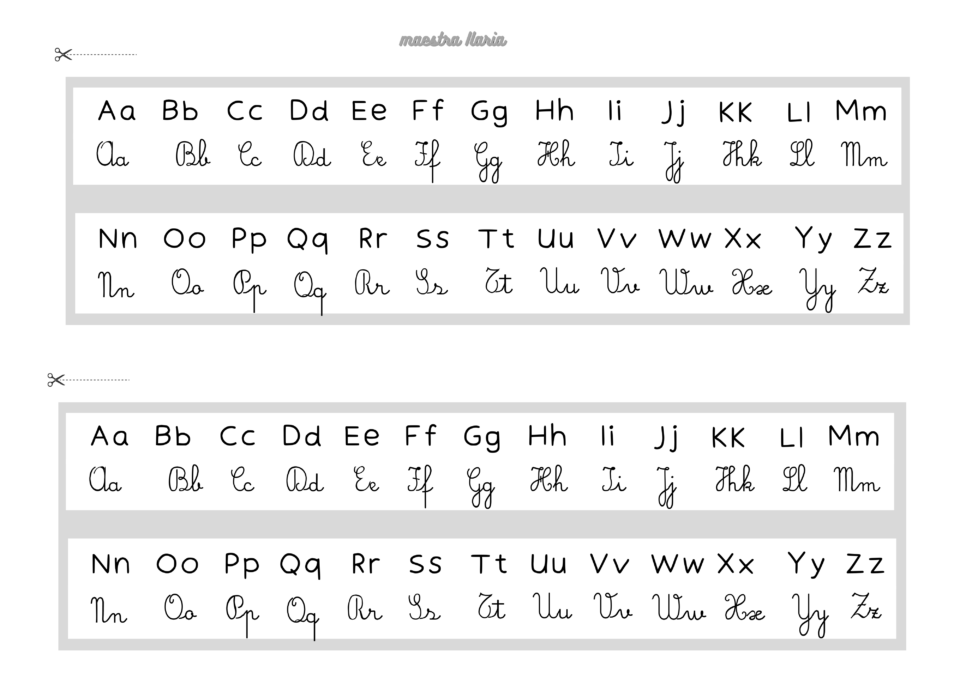Select cursive 'Dd' in the lower alphabet strip
Image resolution: width=960 pixels, height=679 pixels.
(x=304, y=482)
